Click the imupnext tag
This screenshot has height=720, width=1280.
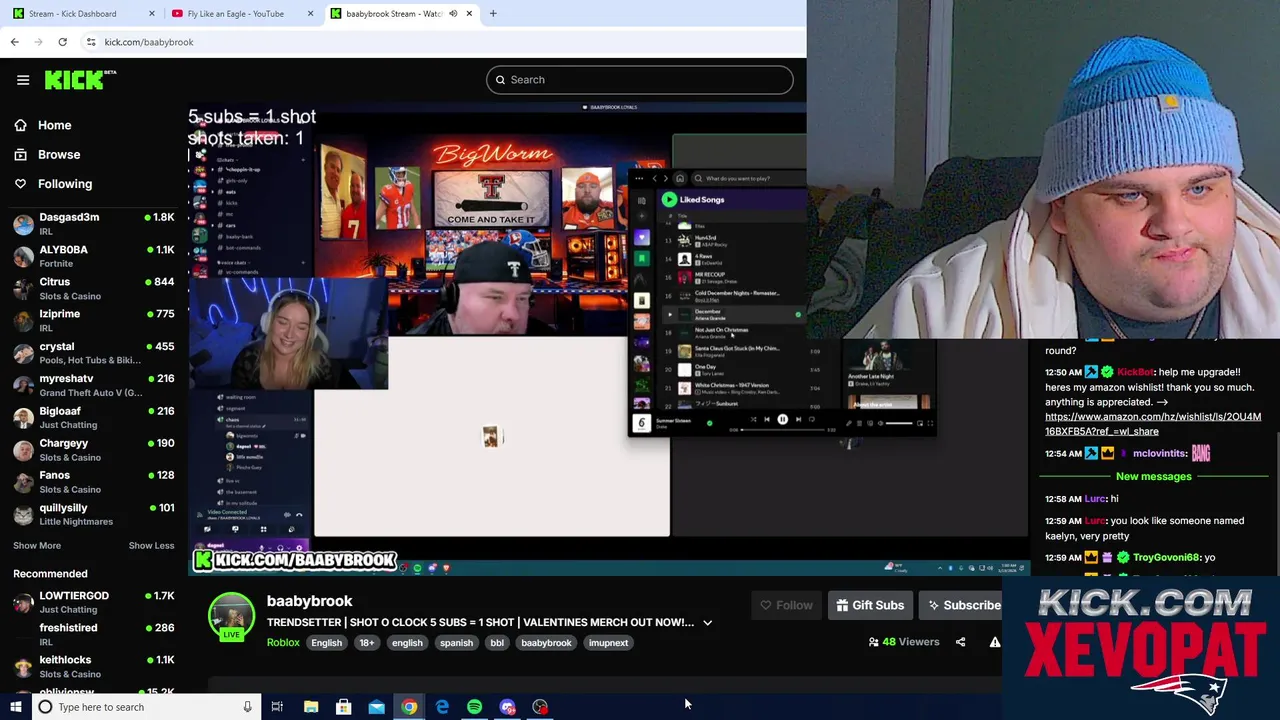click(x=608, y=643)
